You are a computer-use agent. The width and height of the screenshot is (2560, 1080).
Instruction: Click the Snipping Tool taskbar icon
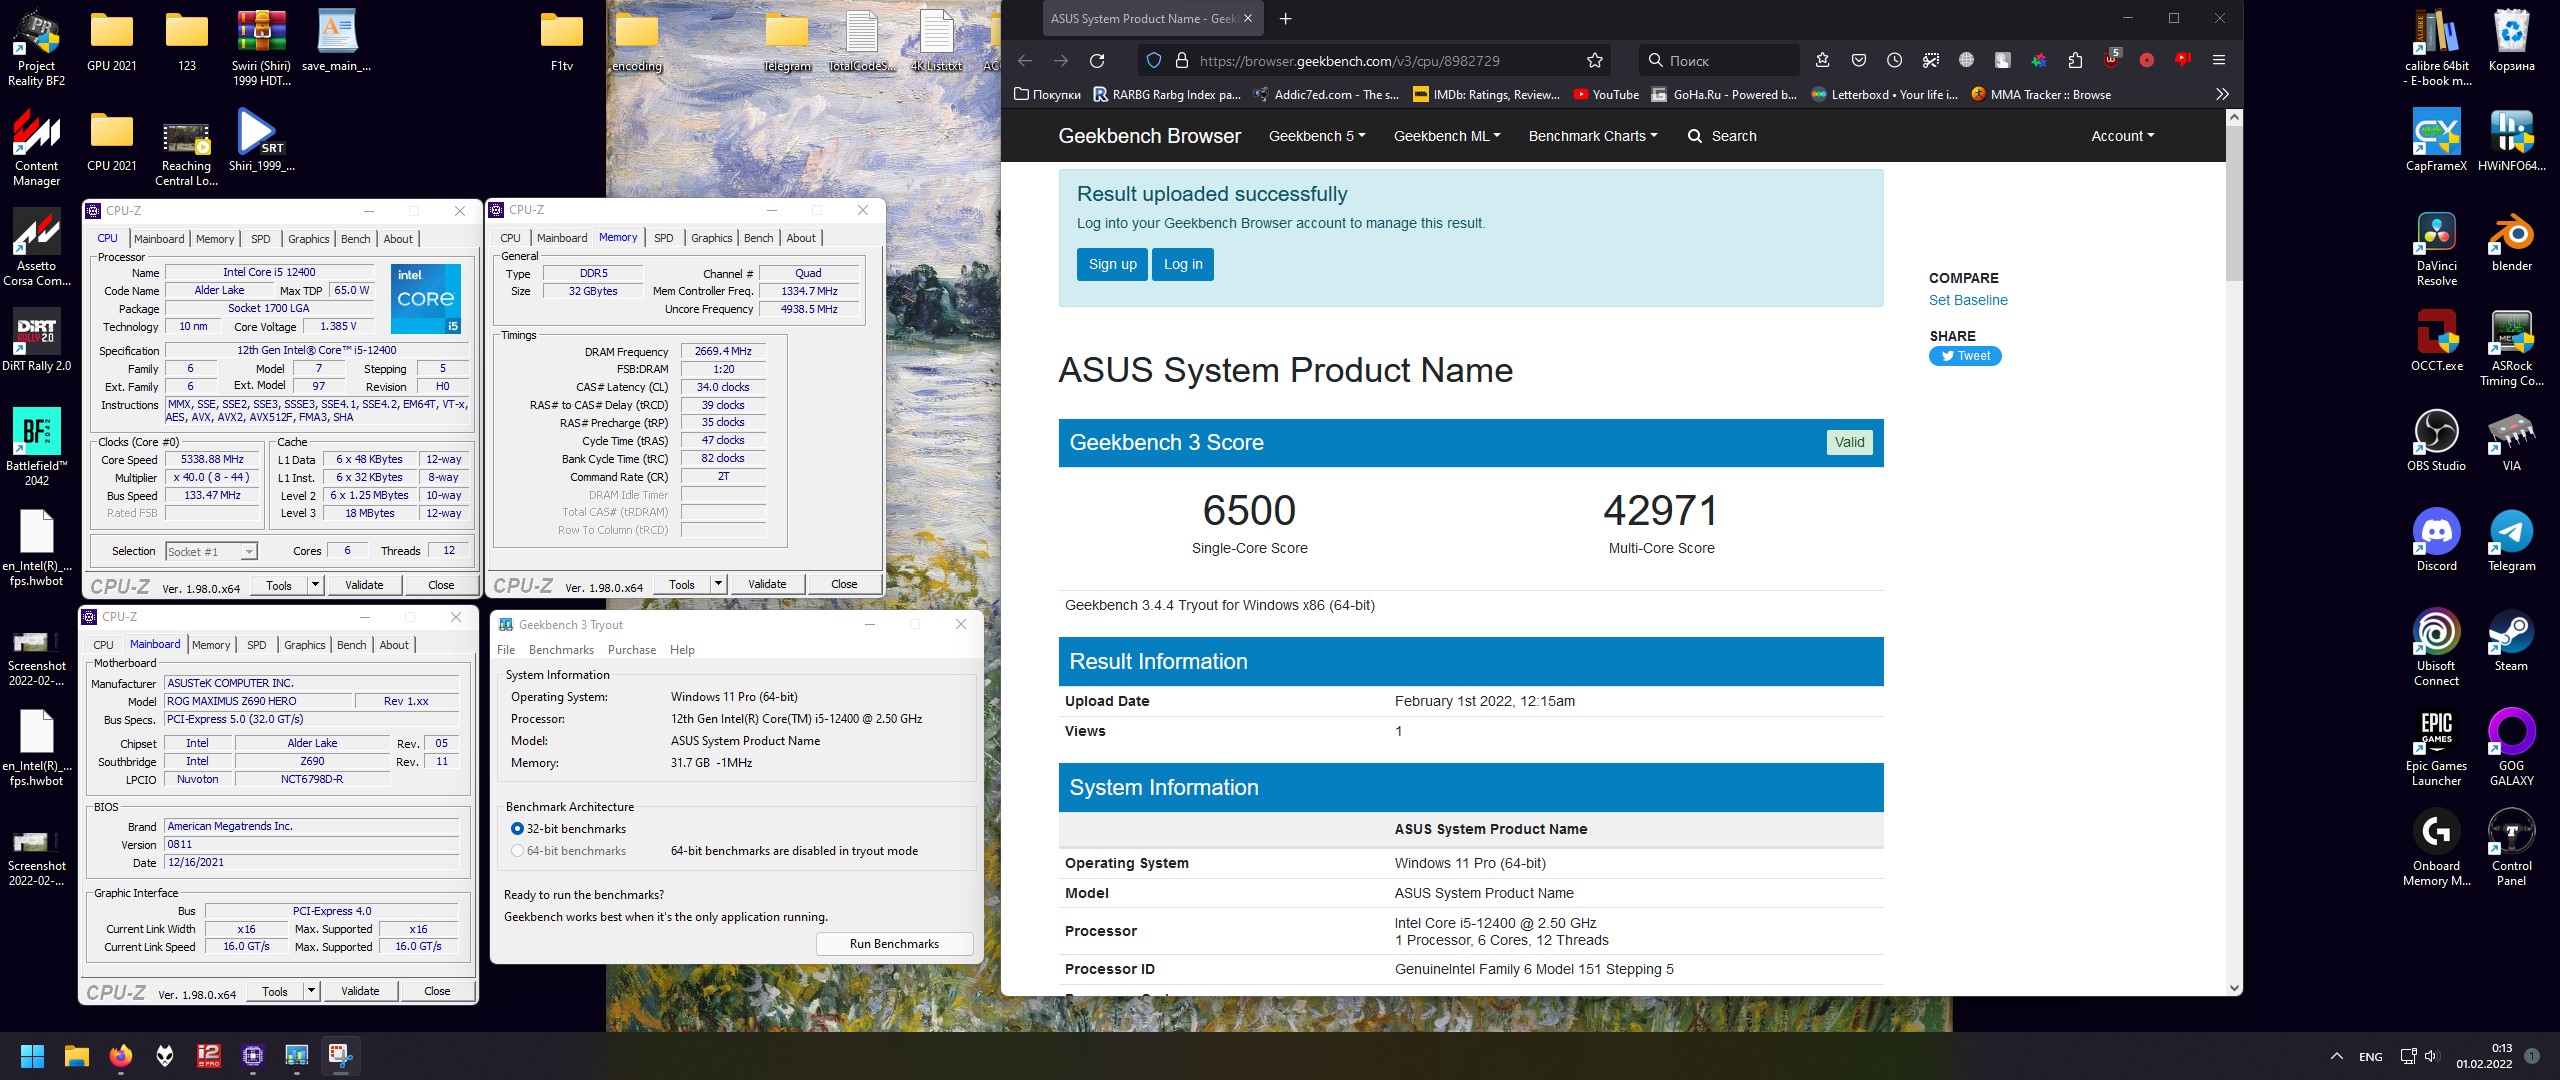tap(340, 1055)
